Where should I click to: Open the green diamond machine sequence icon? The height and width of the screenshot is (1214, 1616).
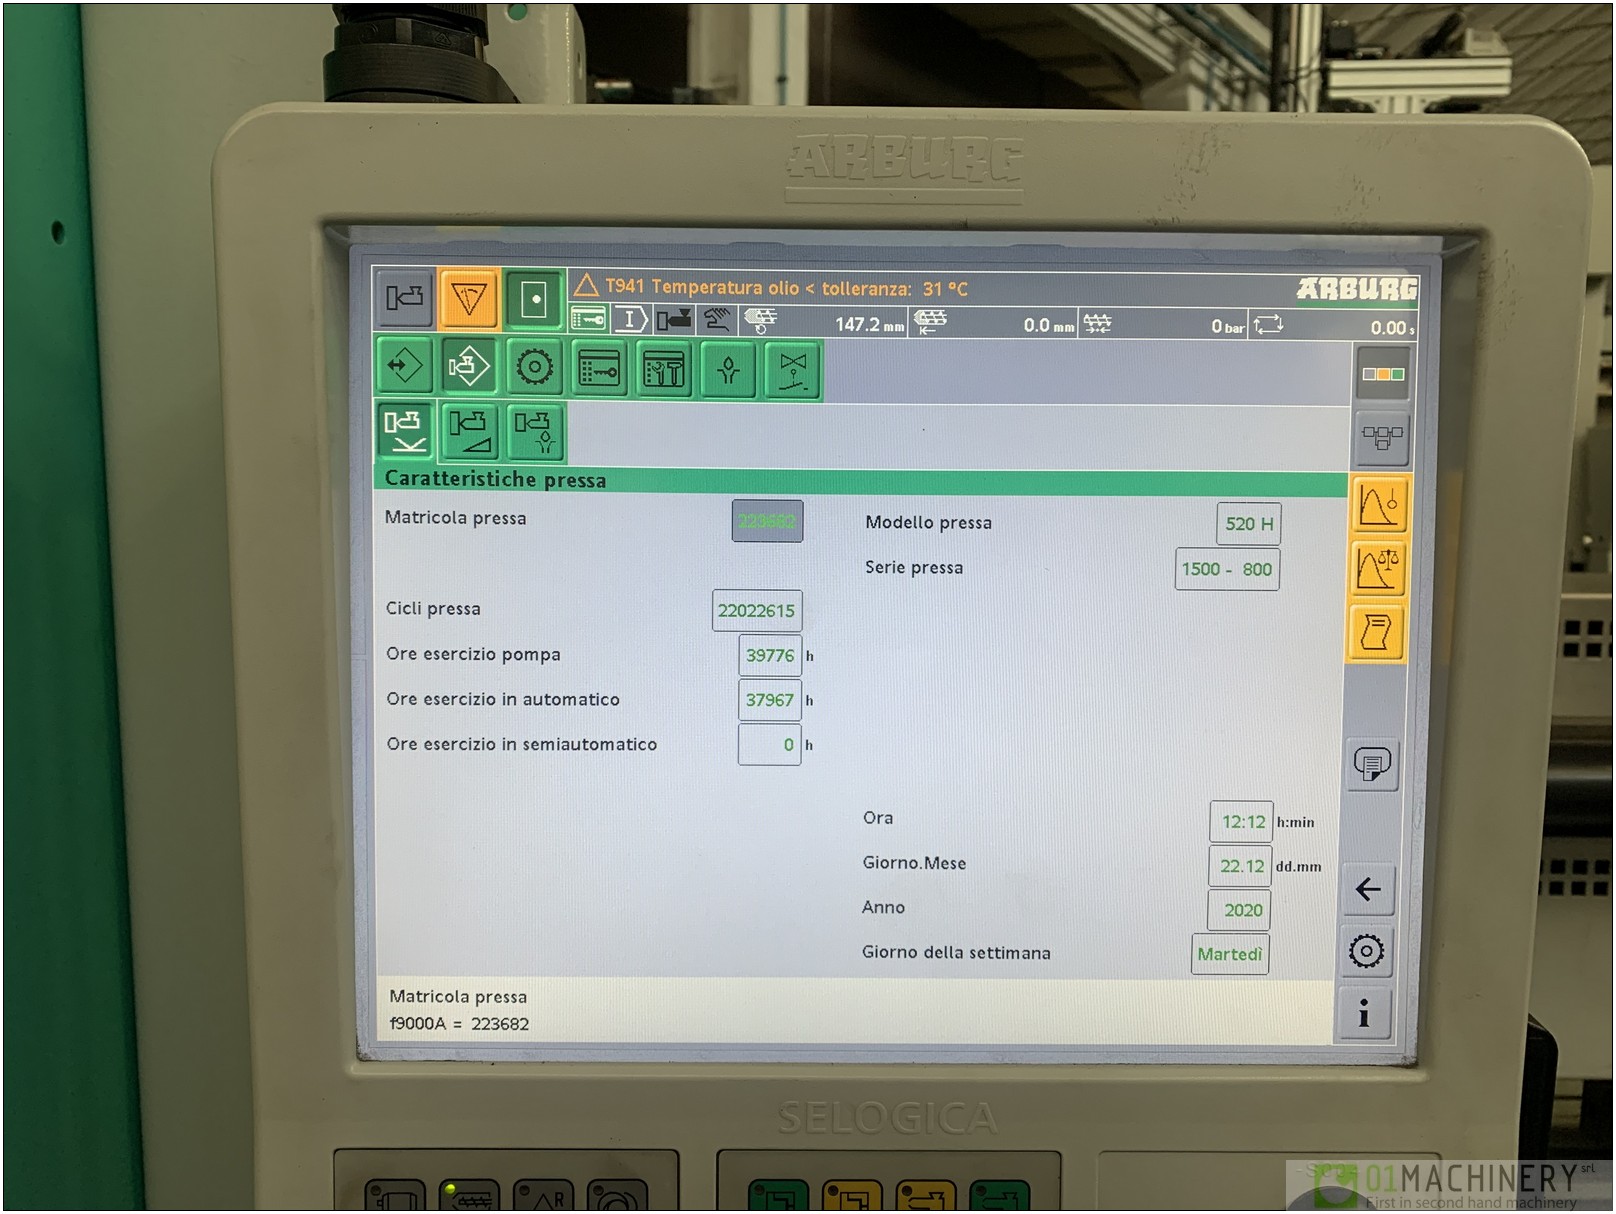coord(469,367)
